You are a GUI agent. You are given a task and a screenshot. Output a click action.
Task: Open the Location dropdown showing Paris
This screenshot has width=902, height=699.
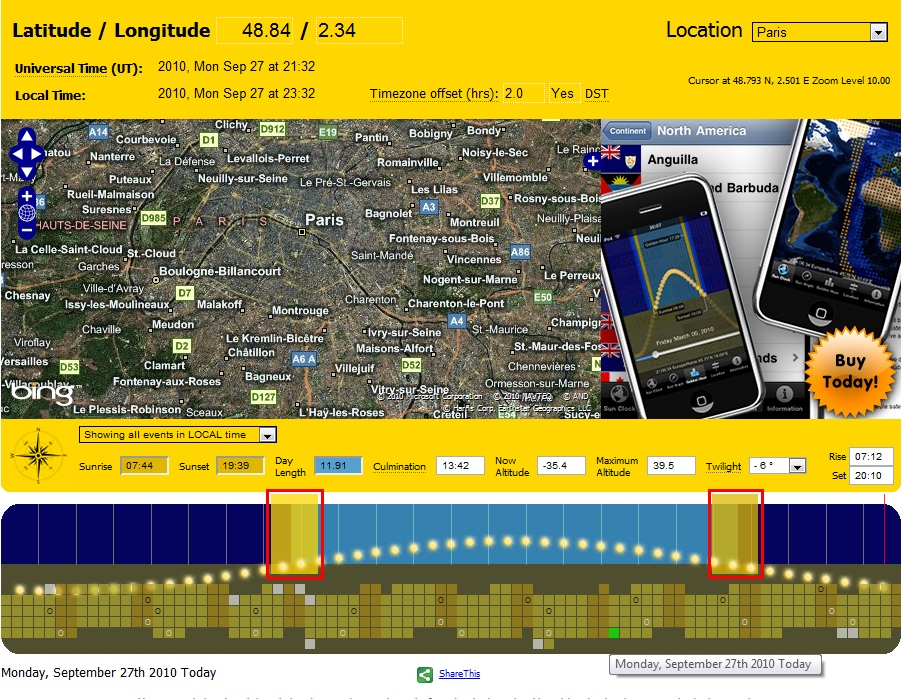point(819,32)
